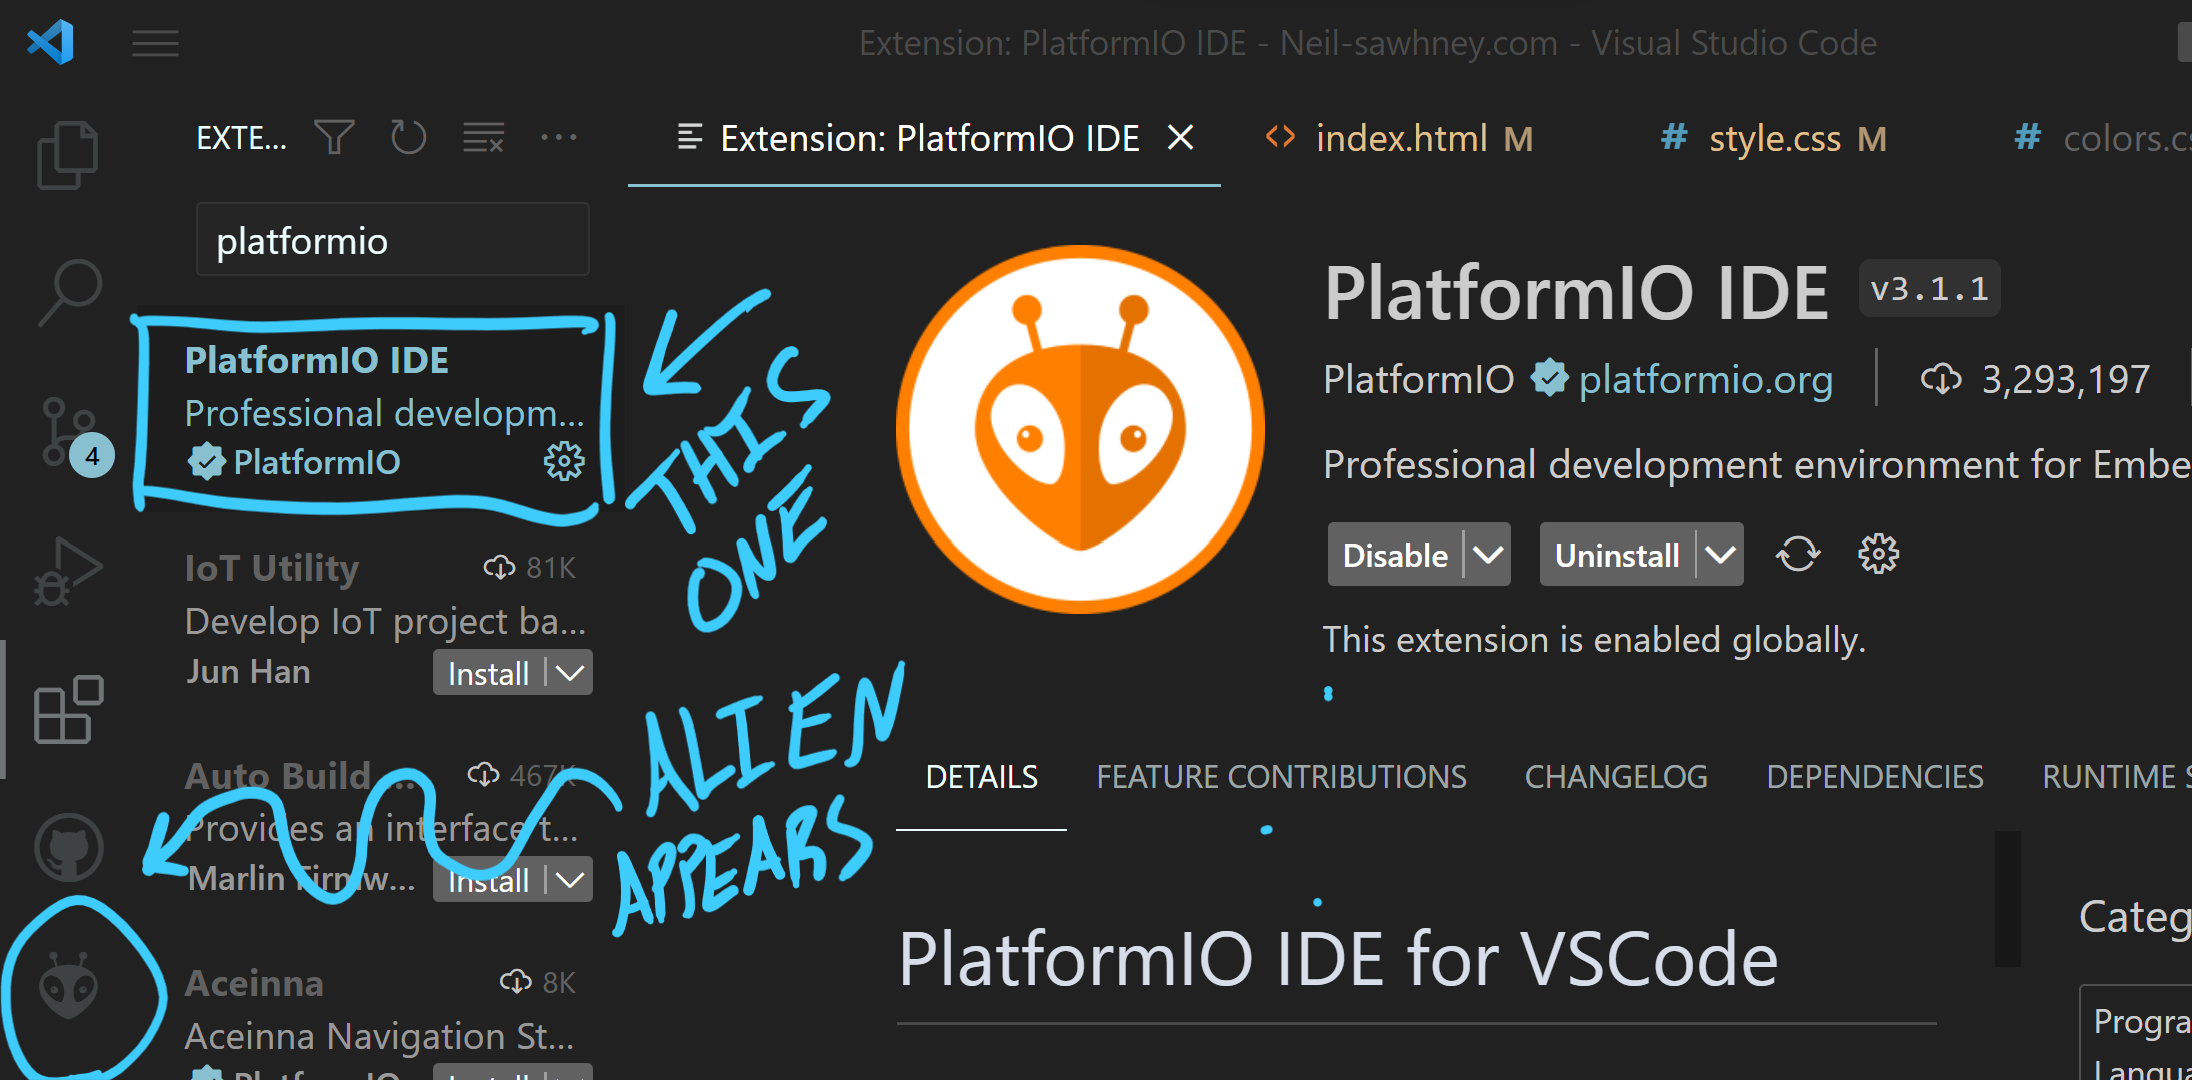The width and height of the screenshot is (2192, 1080).
Task: Expand the Disable button dropdown arrow
Action: click(x=1488, y=555)
